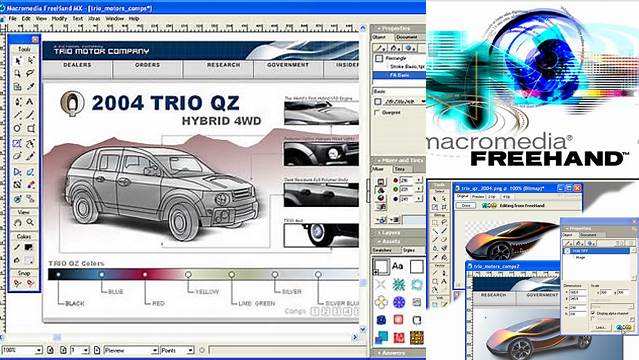The height and width of the screenshot is (360, 639).
Task: Select the Eyedropper tool in the Tools panel
Action: [x=31, y=86]
